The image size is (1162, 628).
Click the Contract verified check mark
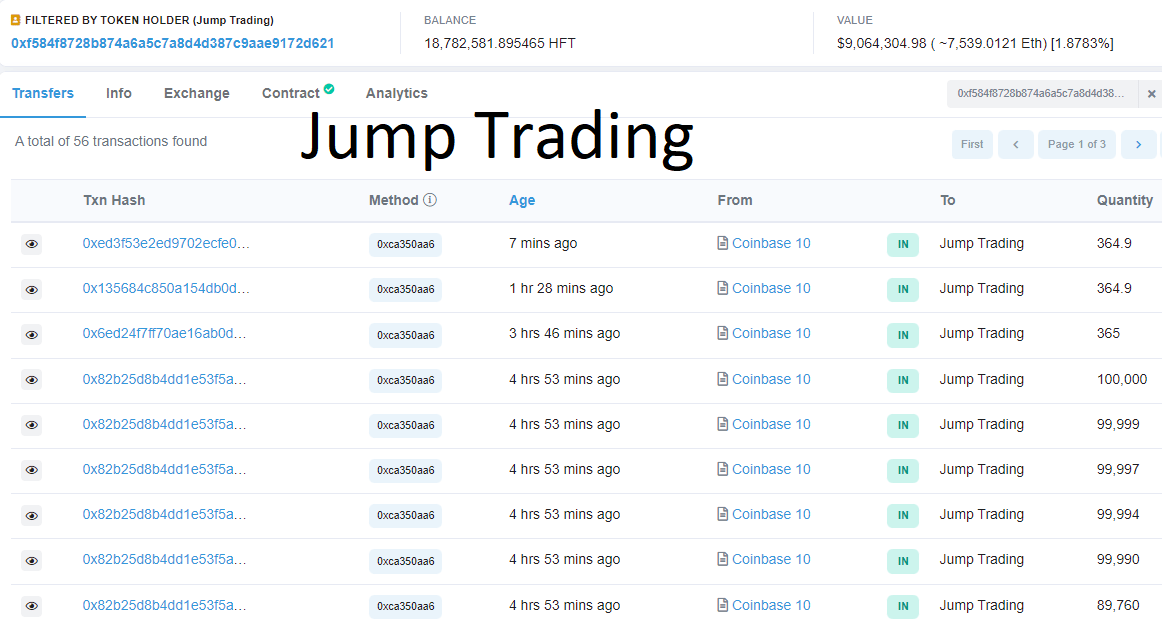329,89
